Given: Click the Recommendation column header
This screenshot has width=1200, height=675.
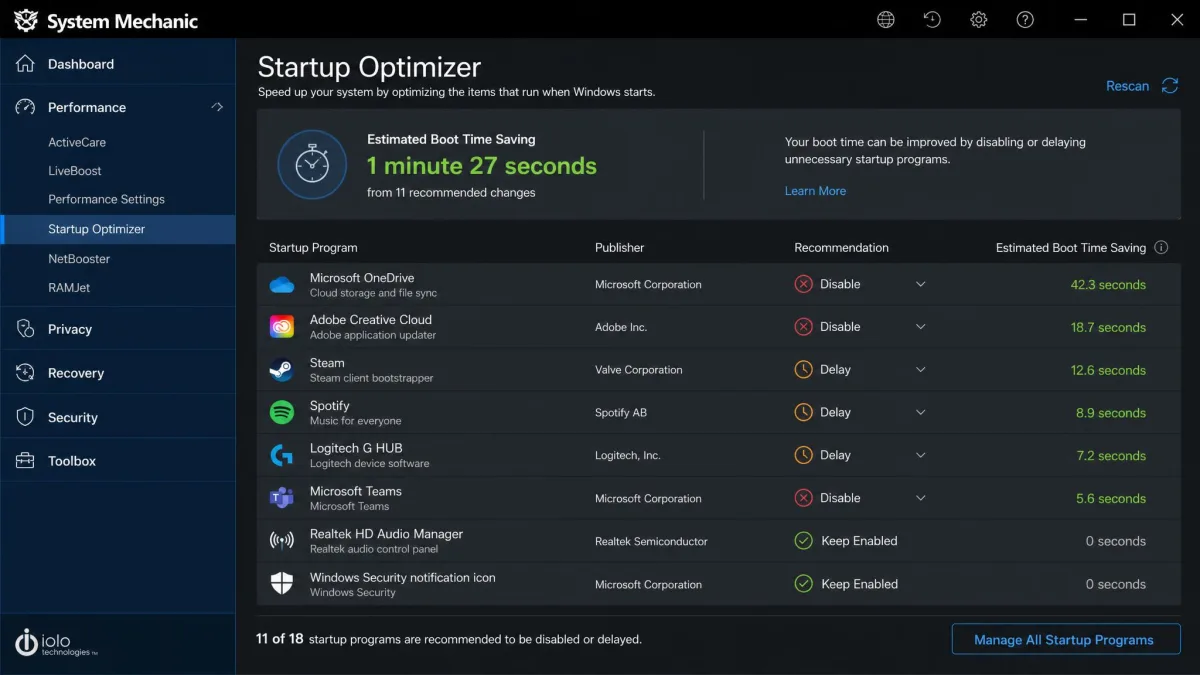Looking at the screenshot, I should point(841,248).
